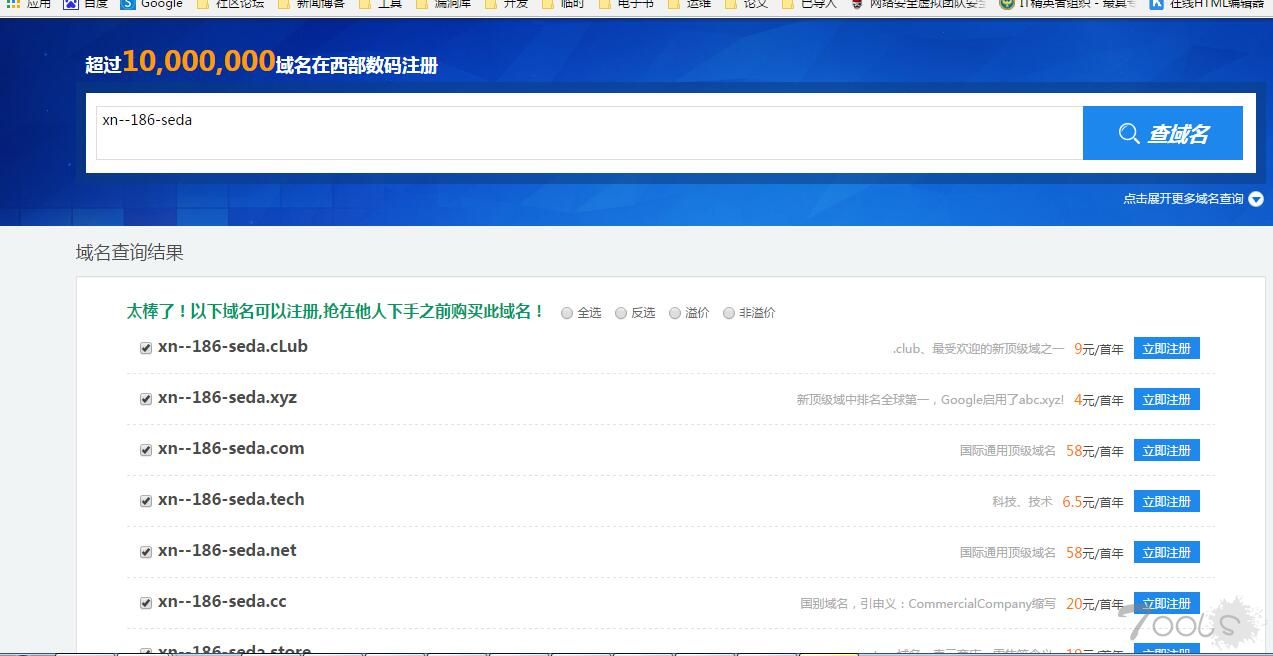Viewport: 1273px width, 656px height.
Task: Click 国际通用顶级域名 description in .com row
Action: (1008, 451)
